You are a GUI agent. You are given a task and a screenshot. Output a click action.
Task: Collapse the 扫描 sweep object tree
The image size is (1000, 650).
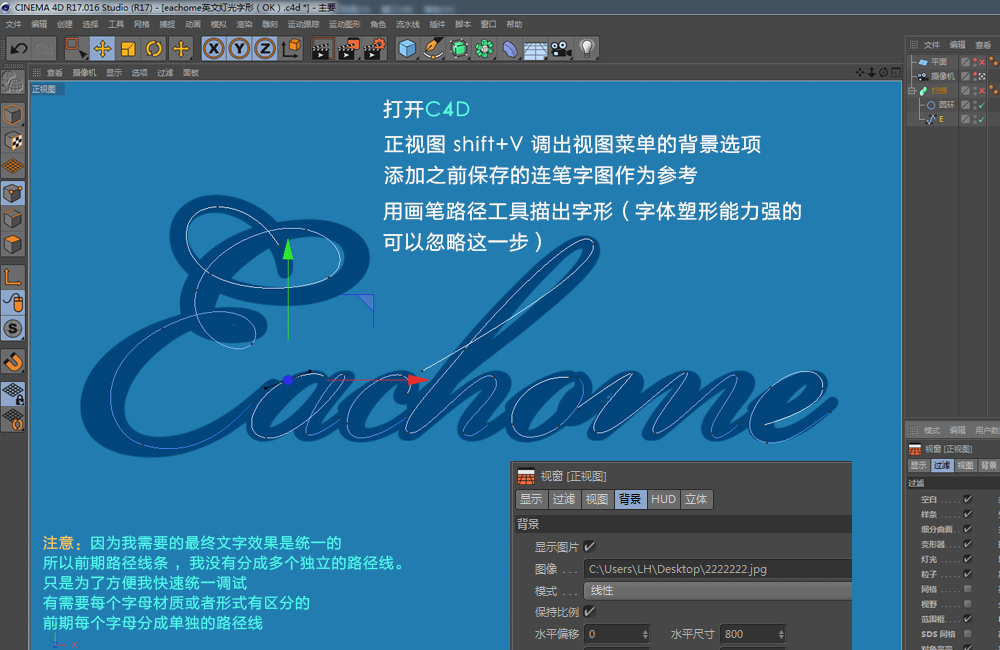911,91
